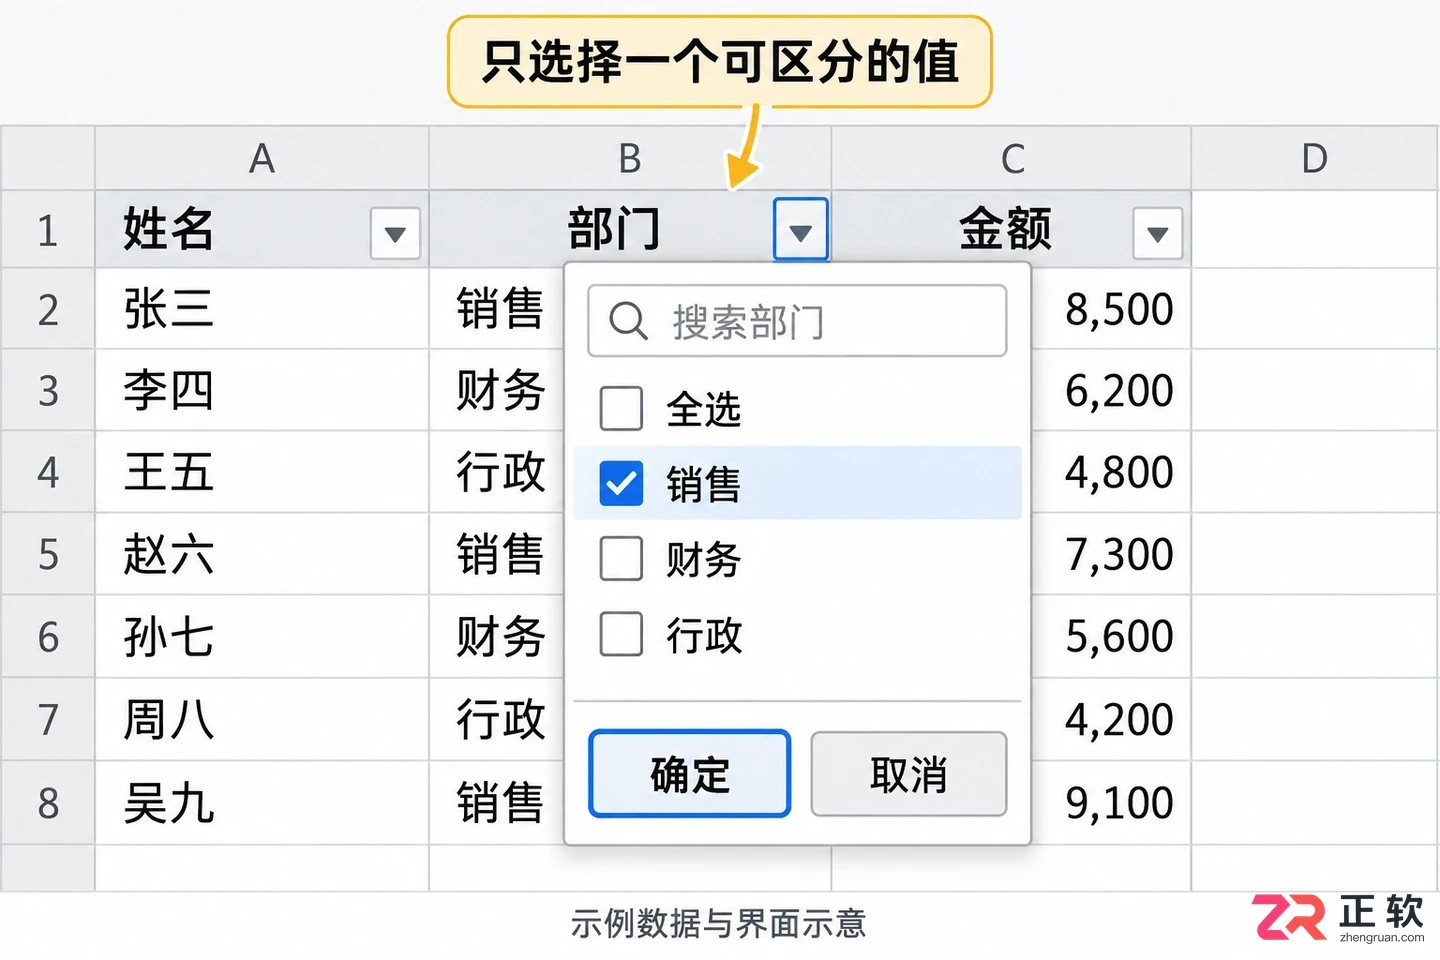
Task: Click cell 李四
Action: pos(262,390)
